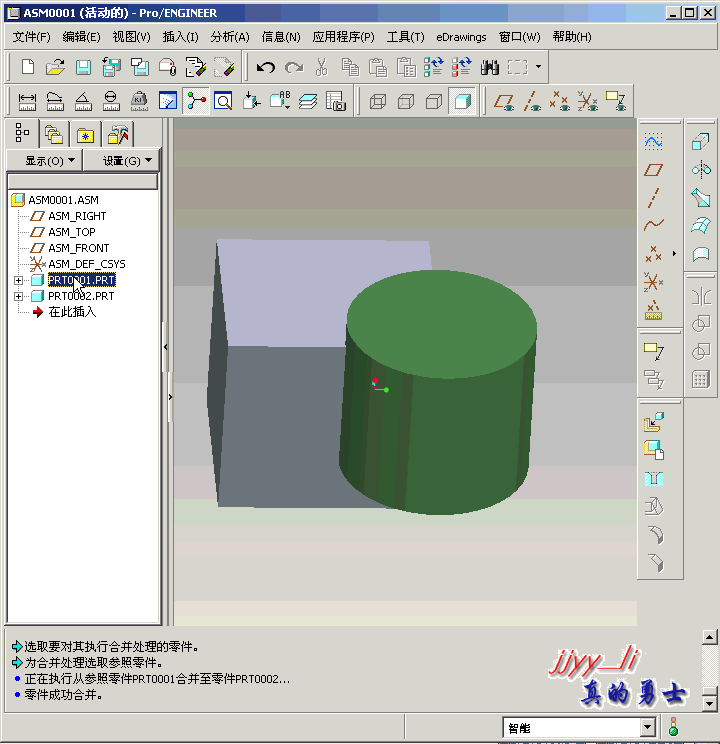Select ASM_RIGHT in the model tree

(x=77, y=216)
